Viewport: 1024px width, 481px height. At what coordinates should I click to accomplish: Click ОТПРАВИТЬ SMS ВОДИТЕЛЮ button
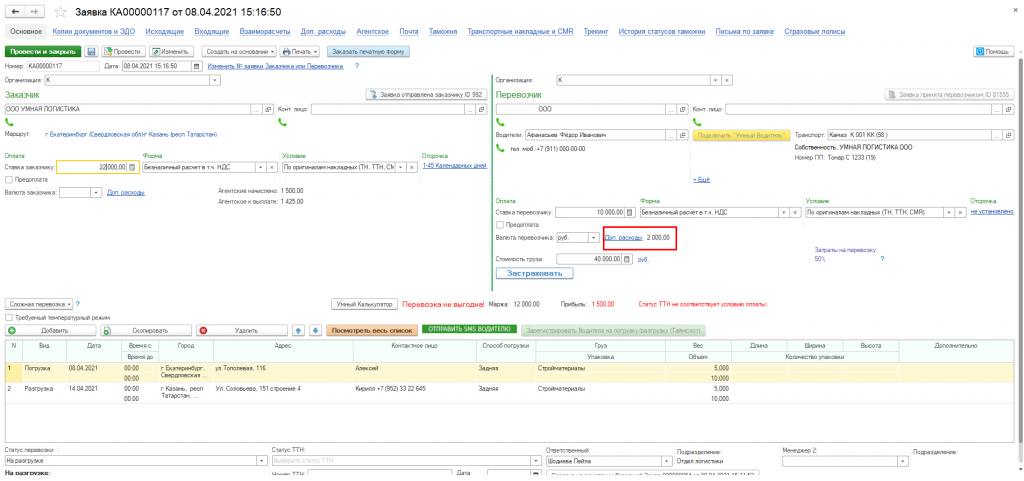point(470,330)
